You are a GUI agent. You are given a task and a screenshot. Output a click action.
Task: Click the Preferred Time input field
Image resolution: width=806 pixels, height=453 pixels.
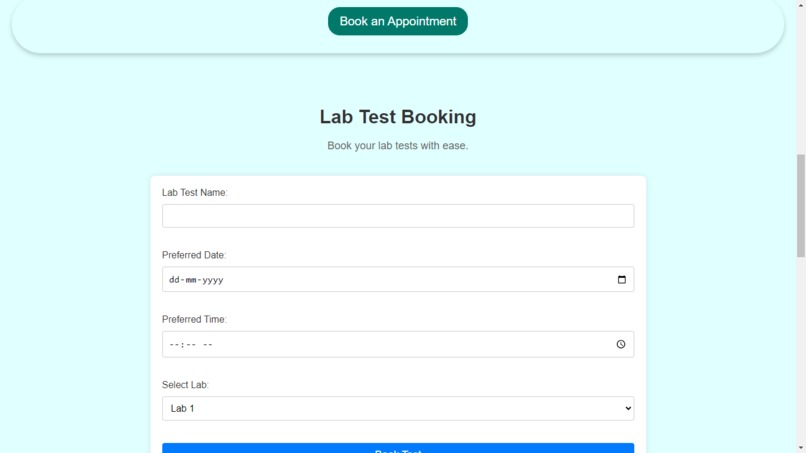(x=398, y=345)
